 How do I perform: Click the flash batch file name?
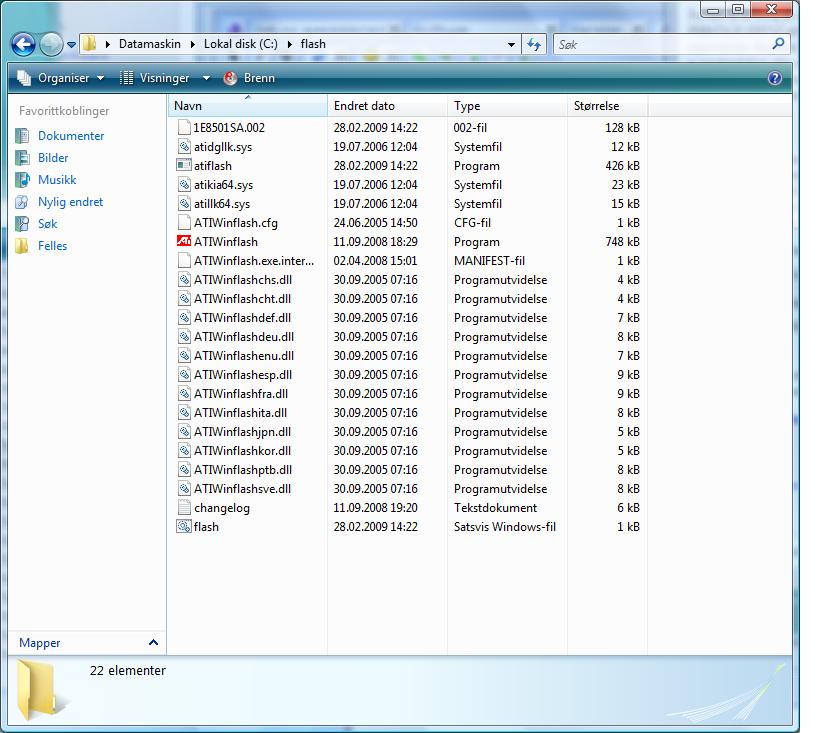pyautogui.click(x=206, y=527)
